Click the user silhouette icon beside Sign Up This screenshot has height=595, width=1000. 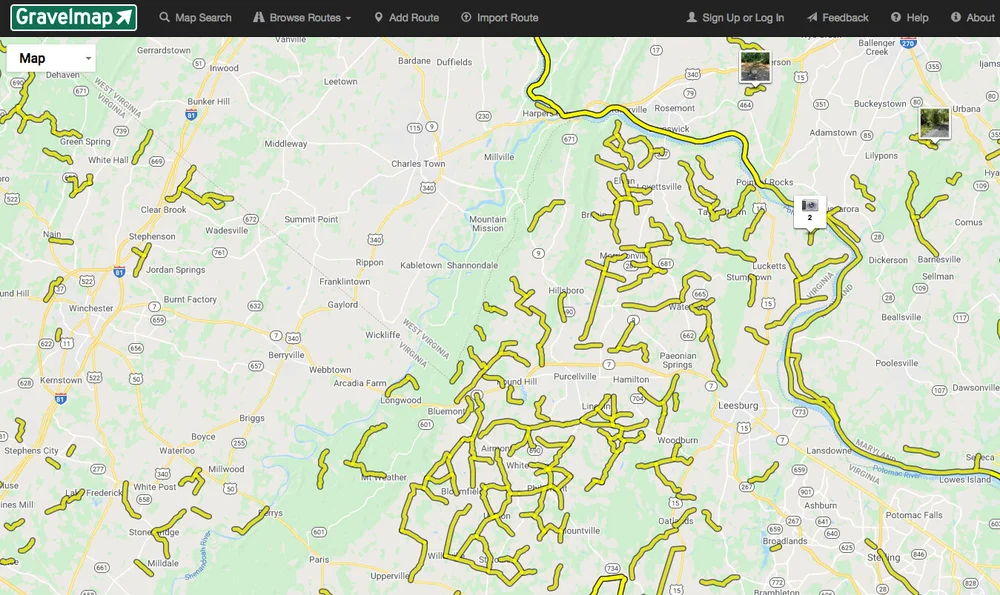click(691, 17)
